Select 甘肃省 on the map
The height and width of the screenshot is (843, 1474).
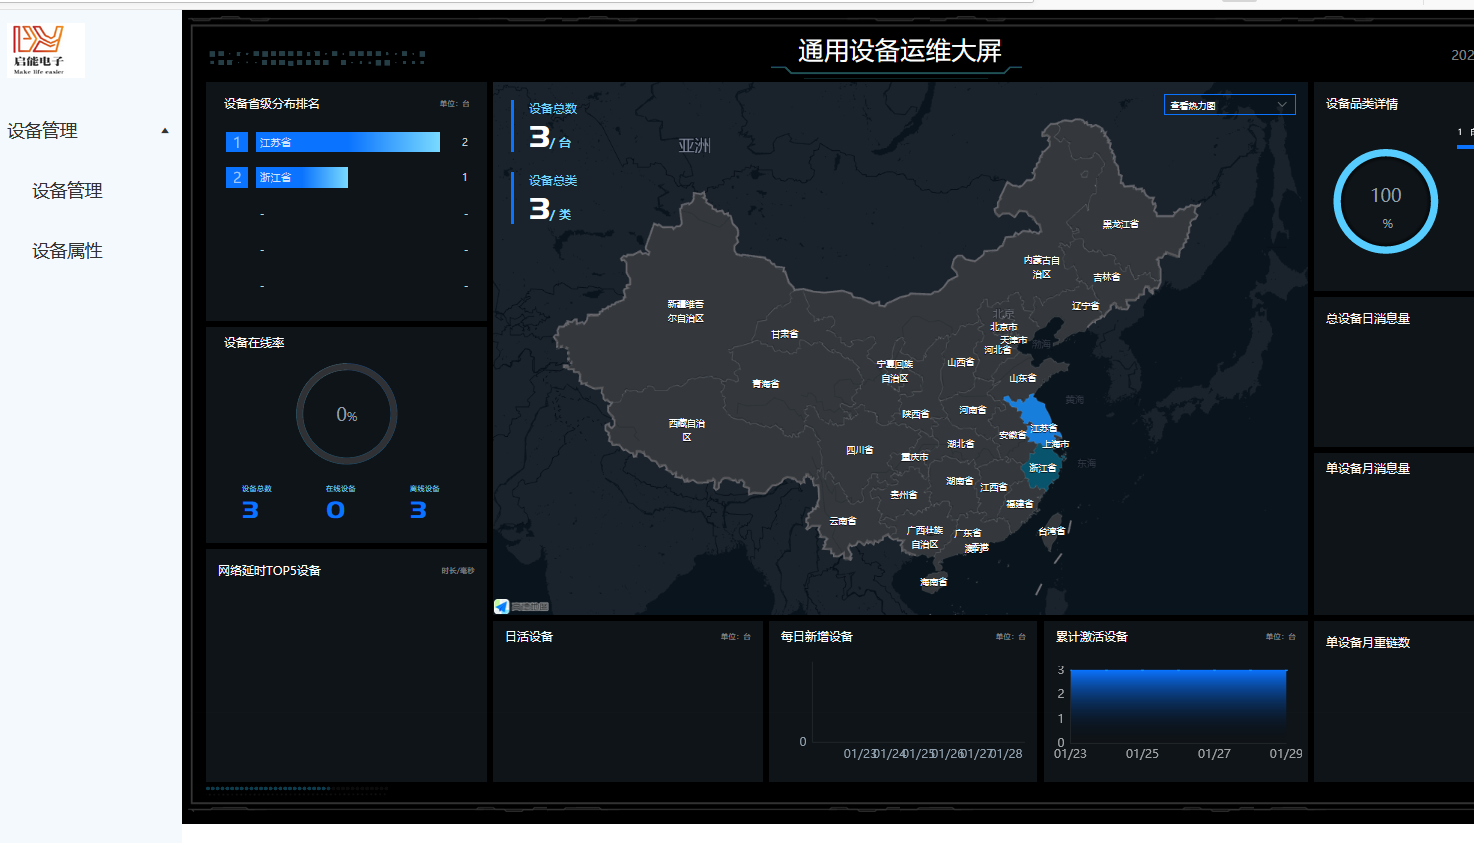[x=785, y=334]
